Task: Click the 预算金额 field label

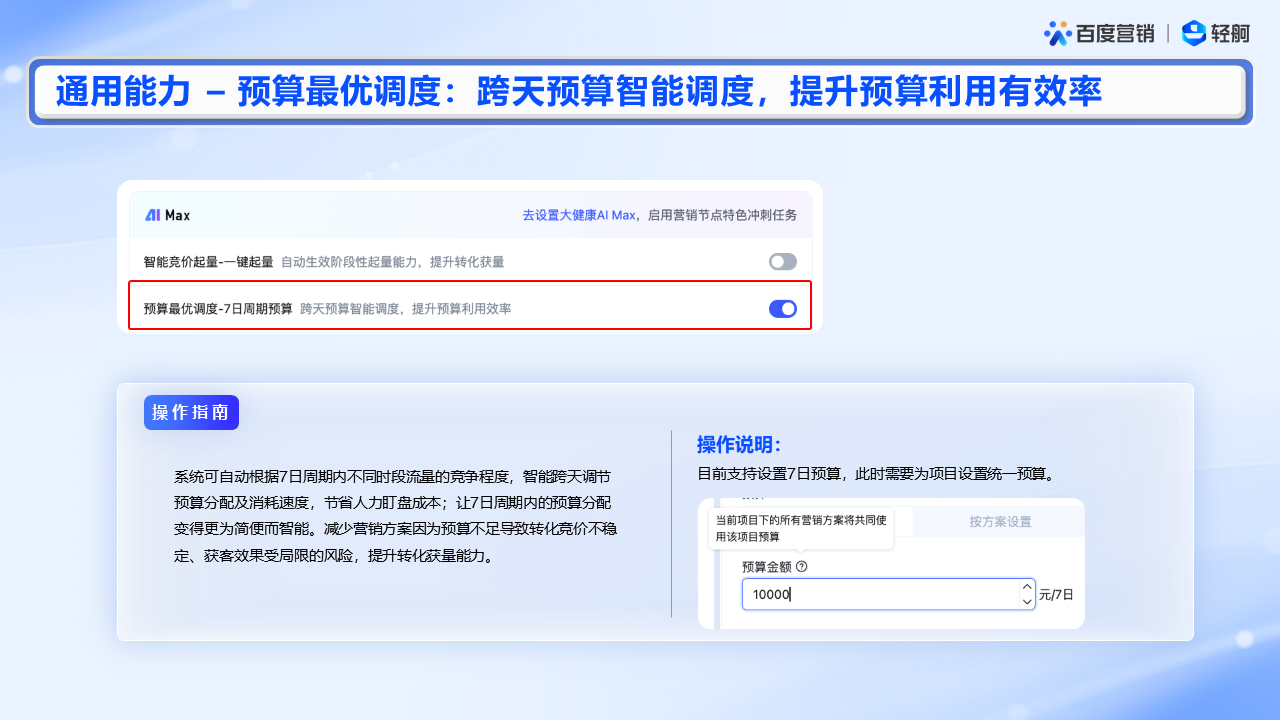Action: tap(767, 566)
